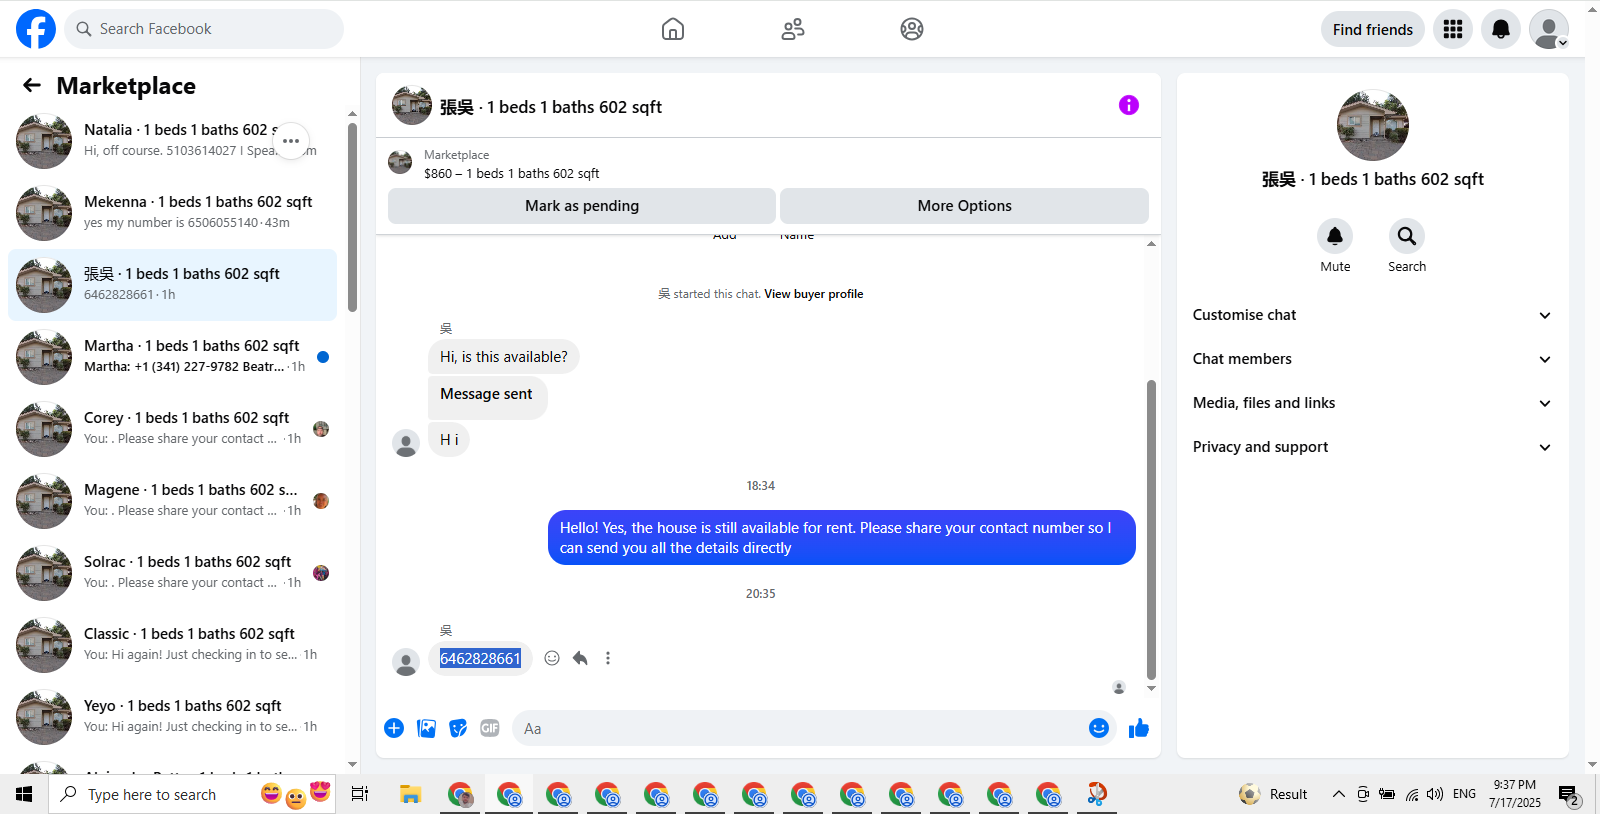Click the chat messages scrollbar
This screenshot has width=1600, height=814.
pyautogui.click(x=1151, y=530)
